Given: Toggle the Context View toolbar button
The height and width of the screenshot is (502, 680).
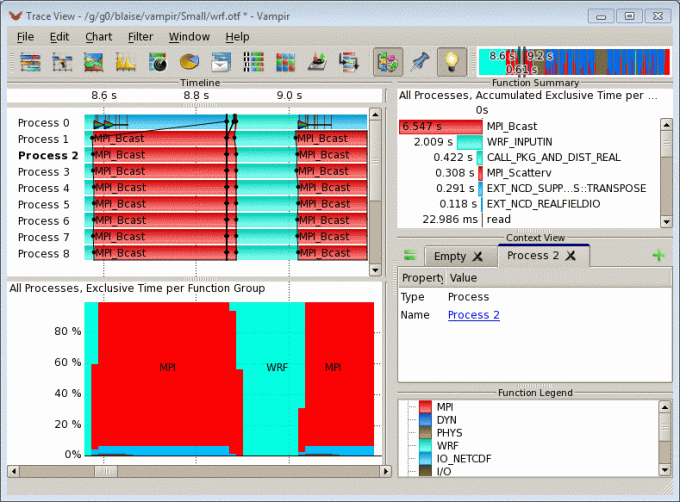Looking at the screenshot, I should tap(388, 62).
